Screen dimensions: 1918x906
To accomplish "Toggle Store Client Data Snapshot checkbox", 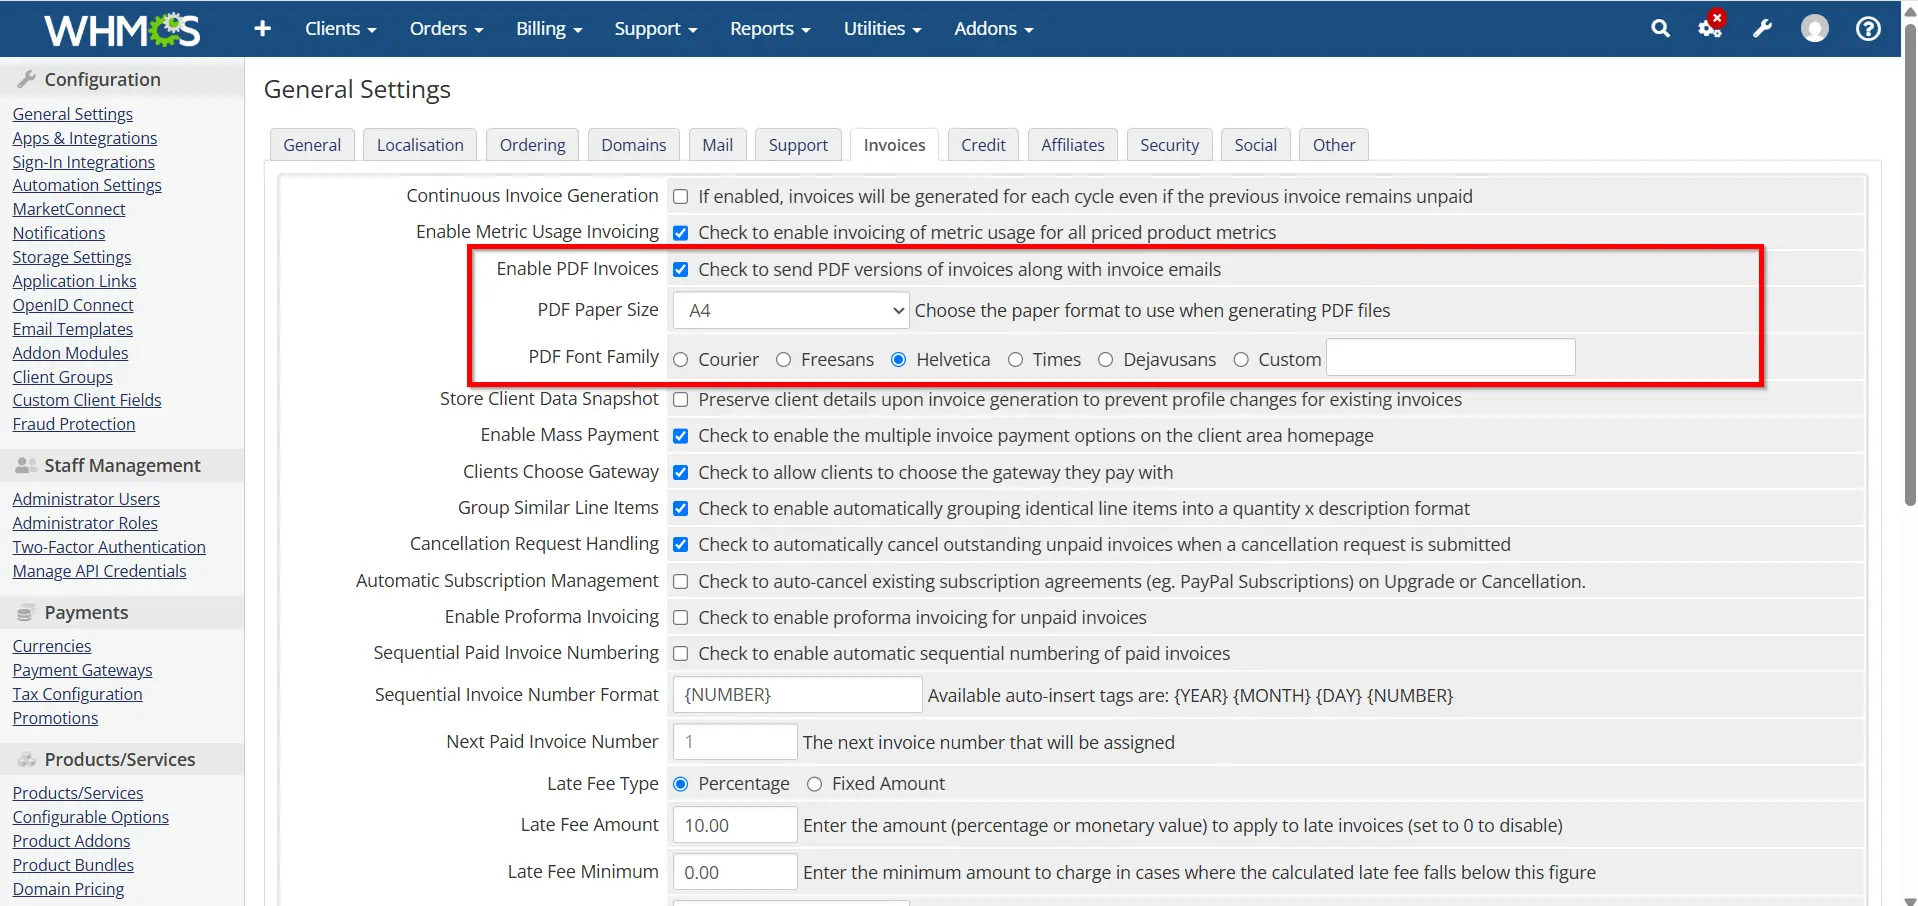I will tap(681, 400).
